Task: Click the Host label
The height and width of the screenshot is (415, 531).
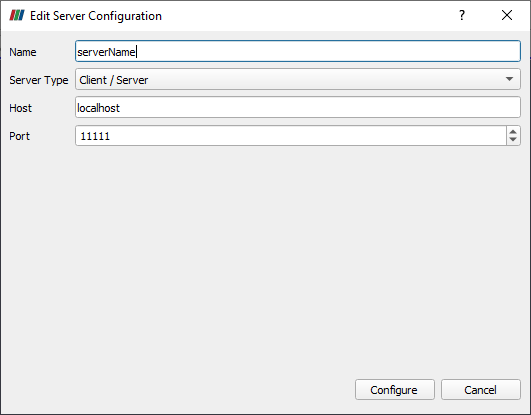Action: pos(20,108)
